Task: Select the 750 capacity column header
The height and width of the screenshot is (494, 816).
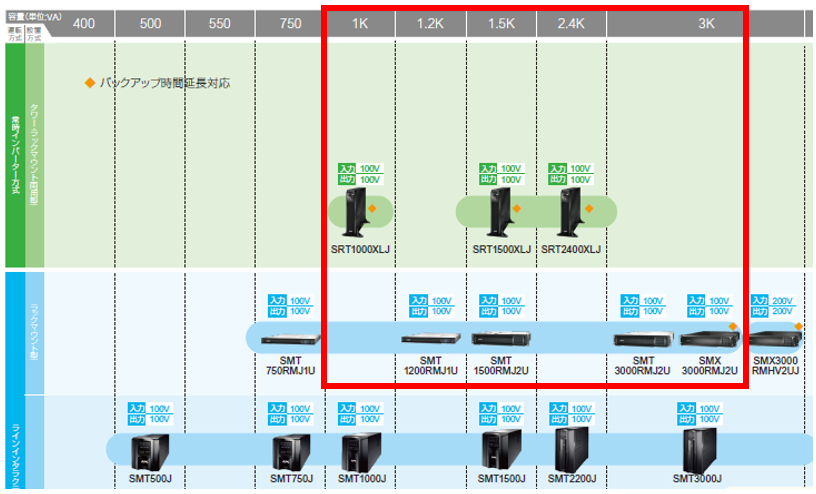Action: (x=290, y=23)
